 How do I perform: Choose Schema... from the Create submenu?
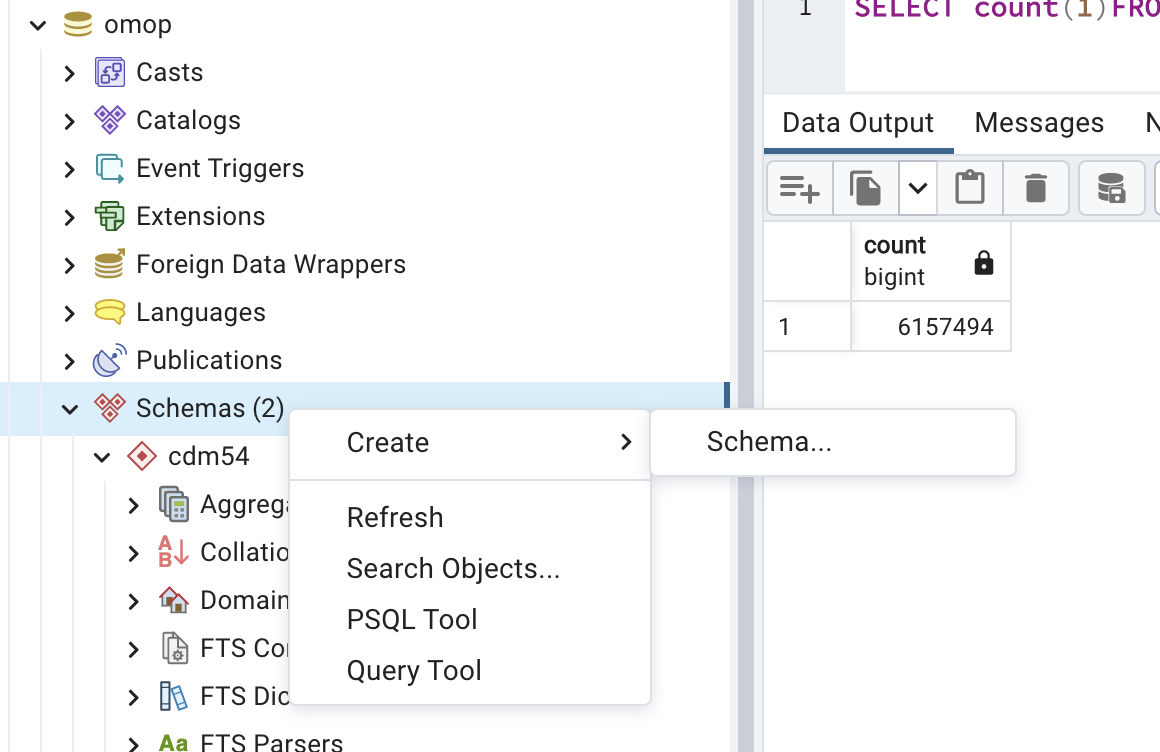[x=769, y=442]
